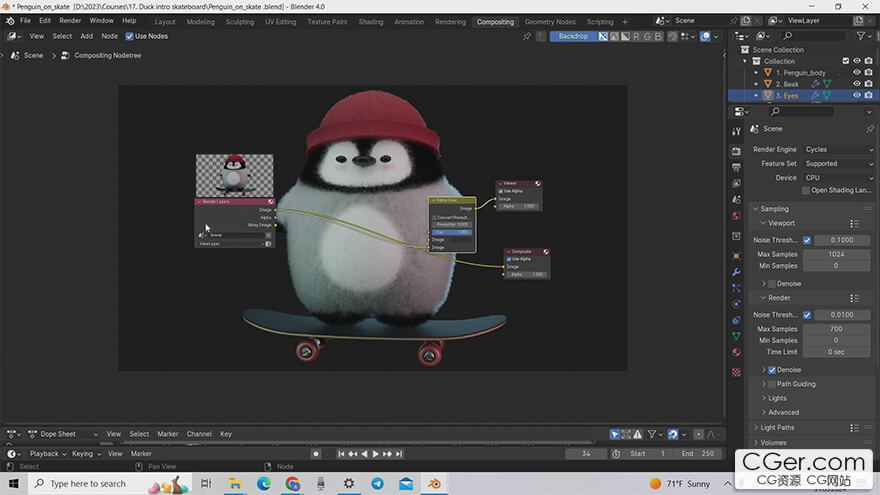Click the play animation button
The height and width of the screenshot is (495, 880).
[x=375, y=454]
